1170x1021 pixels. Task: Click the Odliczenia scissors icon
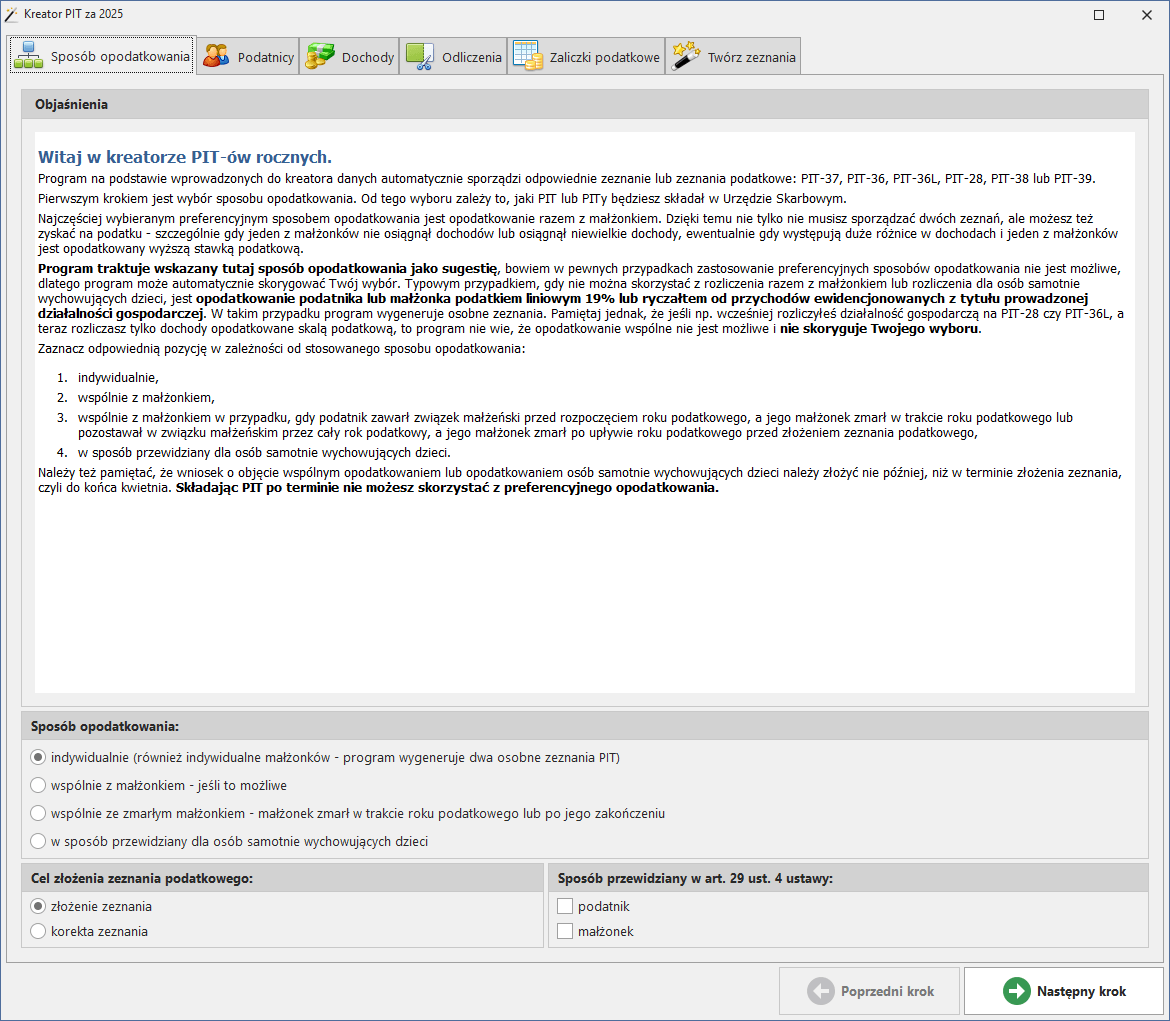pyautogui.click(x=419, y=57)
